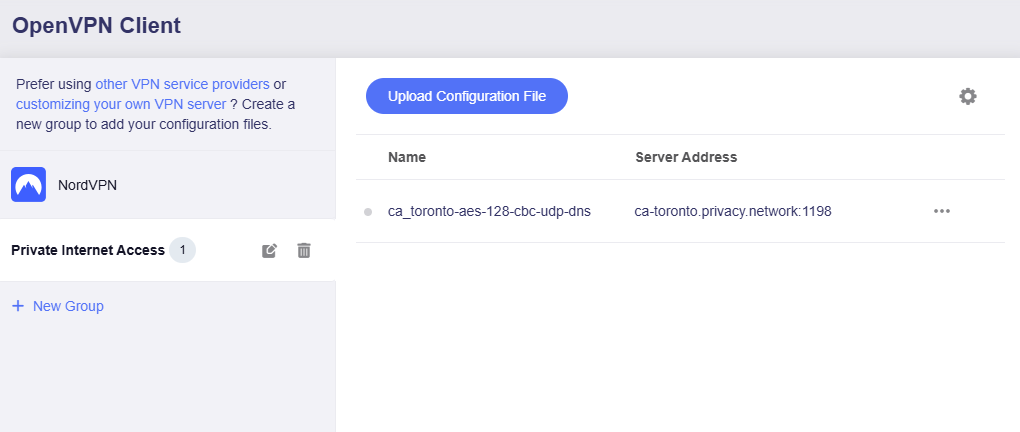Select the Private Internet Access group name

click(x=88, y=250)
